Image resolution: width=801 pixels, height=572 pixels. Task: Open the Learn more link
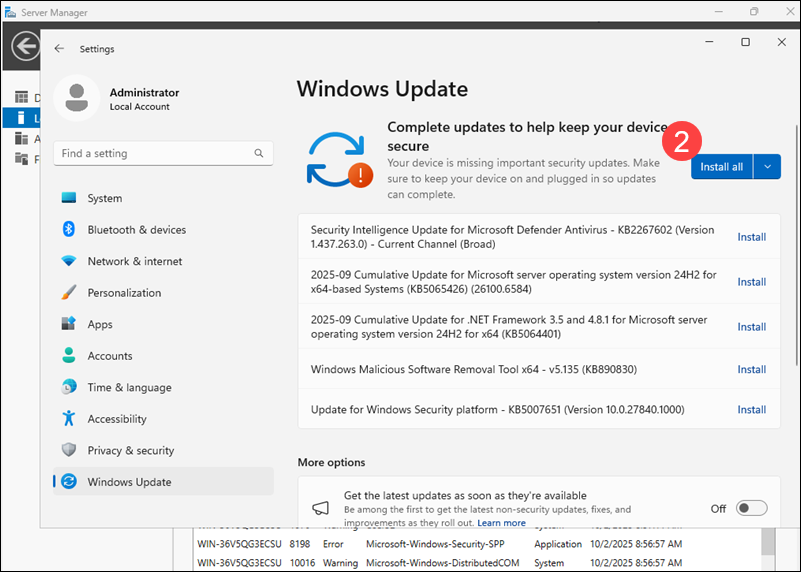point(501,523)
